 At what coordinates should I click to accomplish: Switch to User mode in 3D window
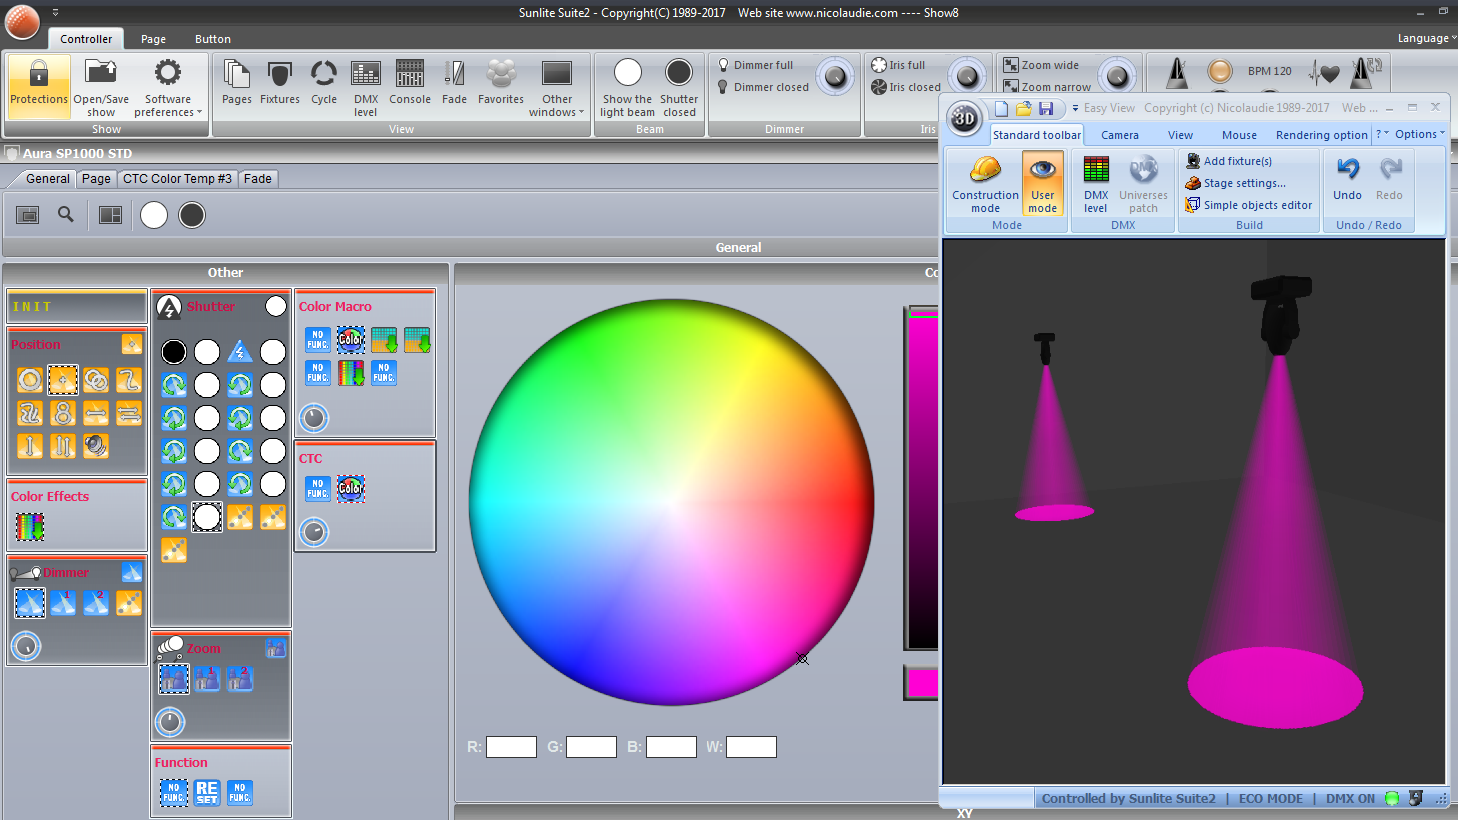tap(1042, 183)
